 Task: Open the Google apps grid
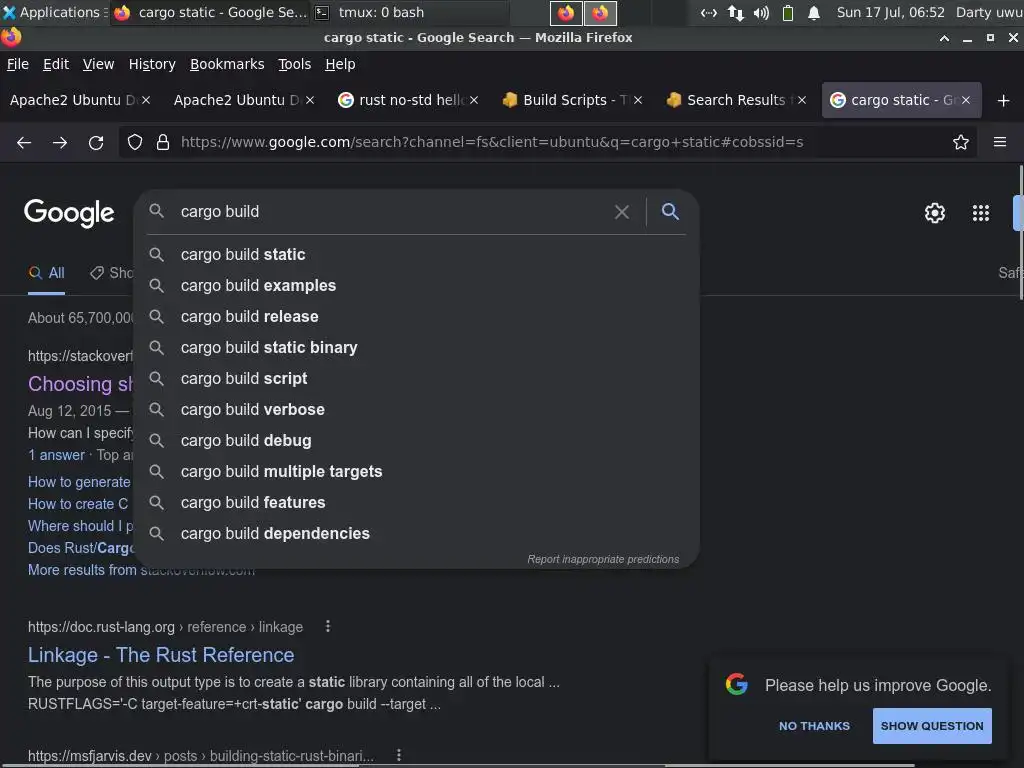tap(980, 213)
